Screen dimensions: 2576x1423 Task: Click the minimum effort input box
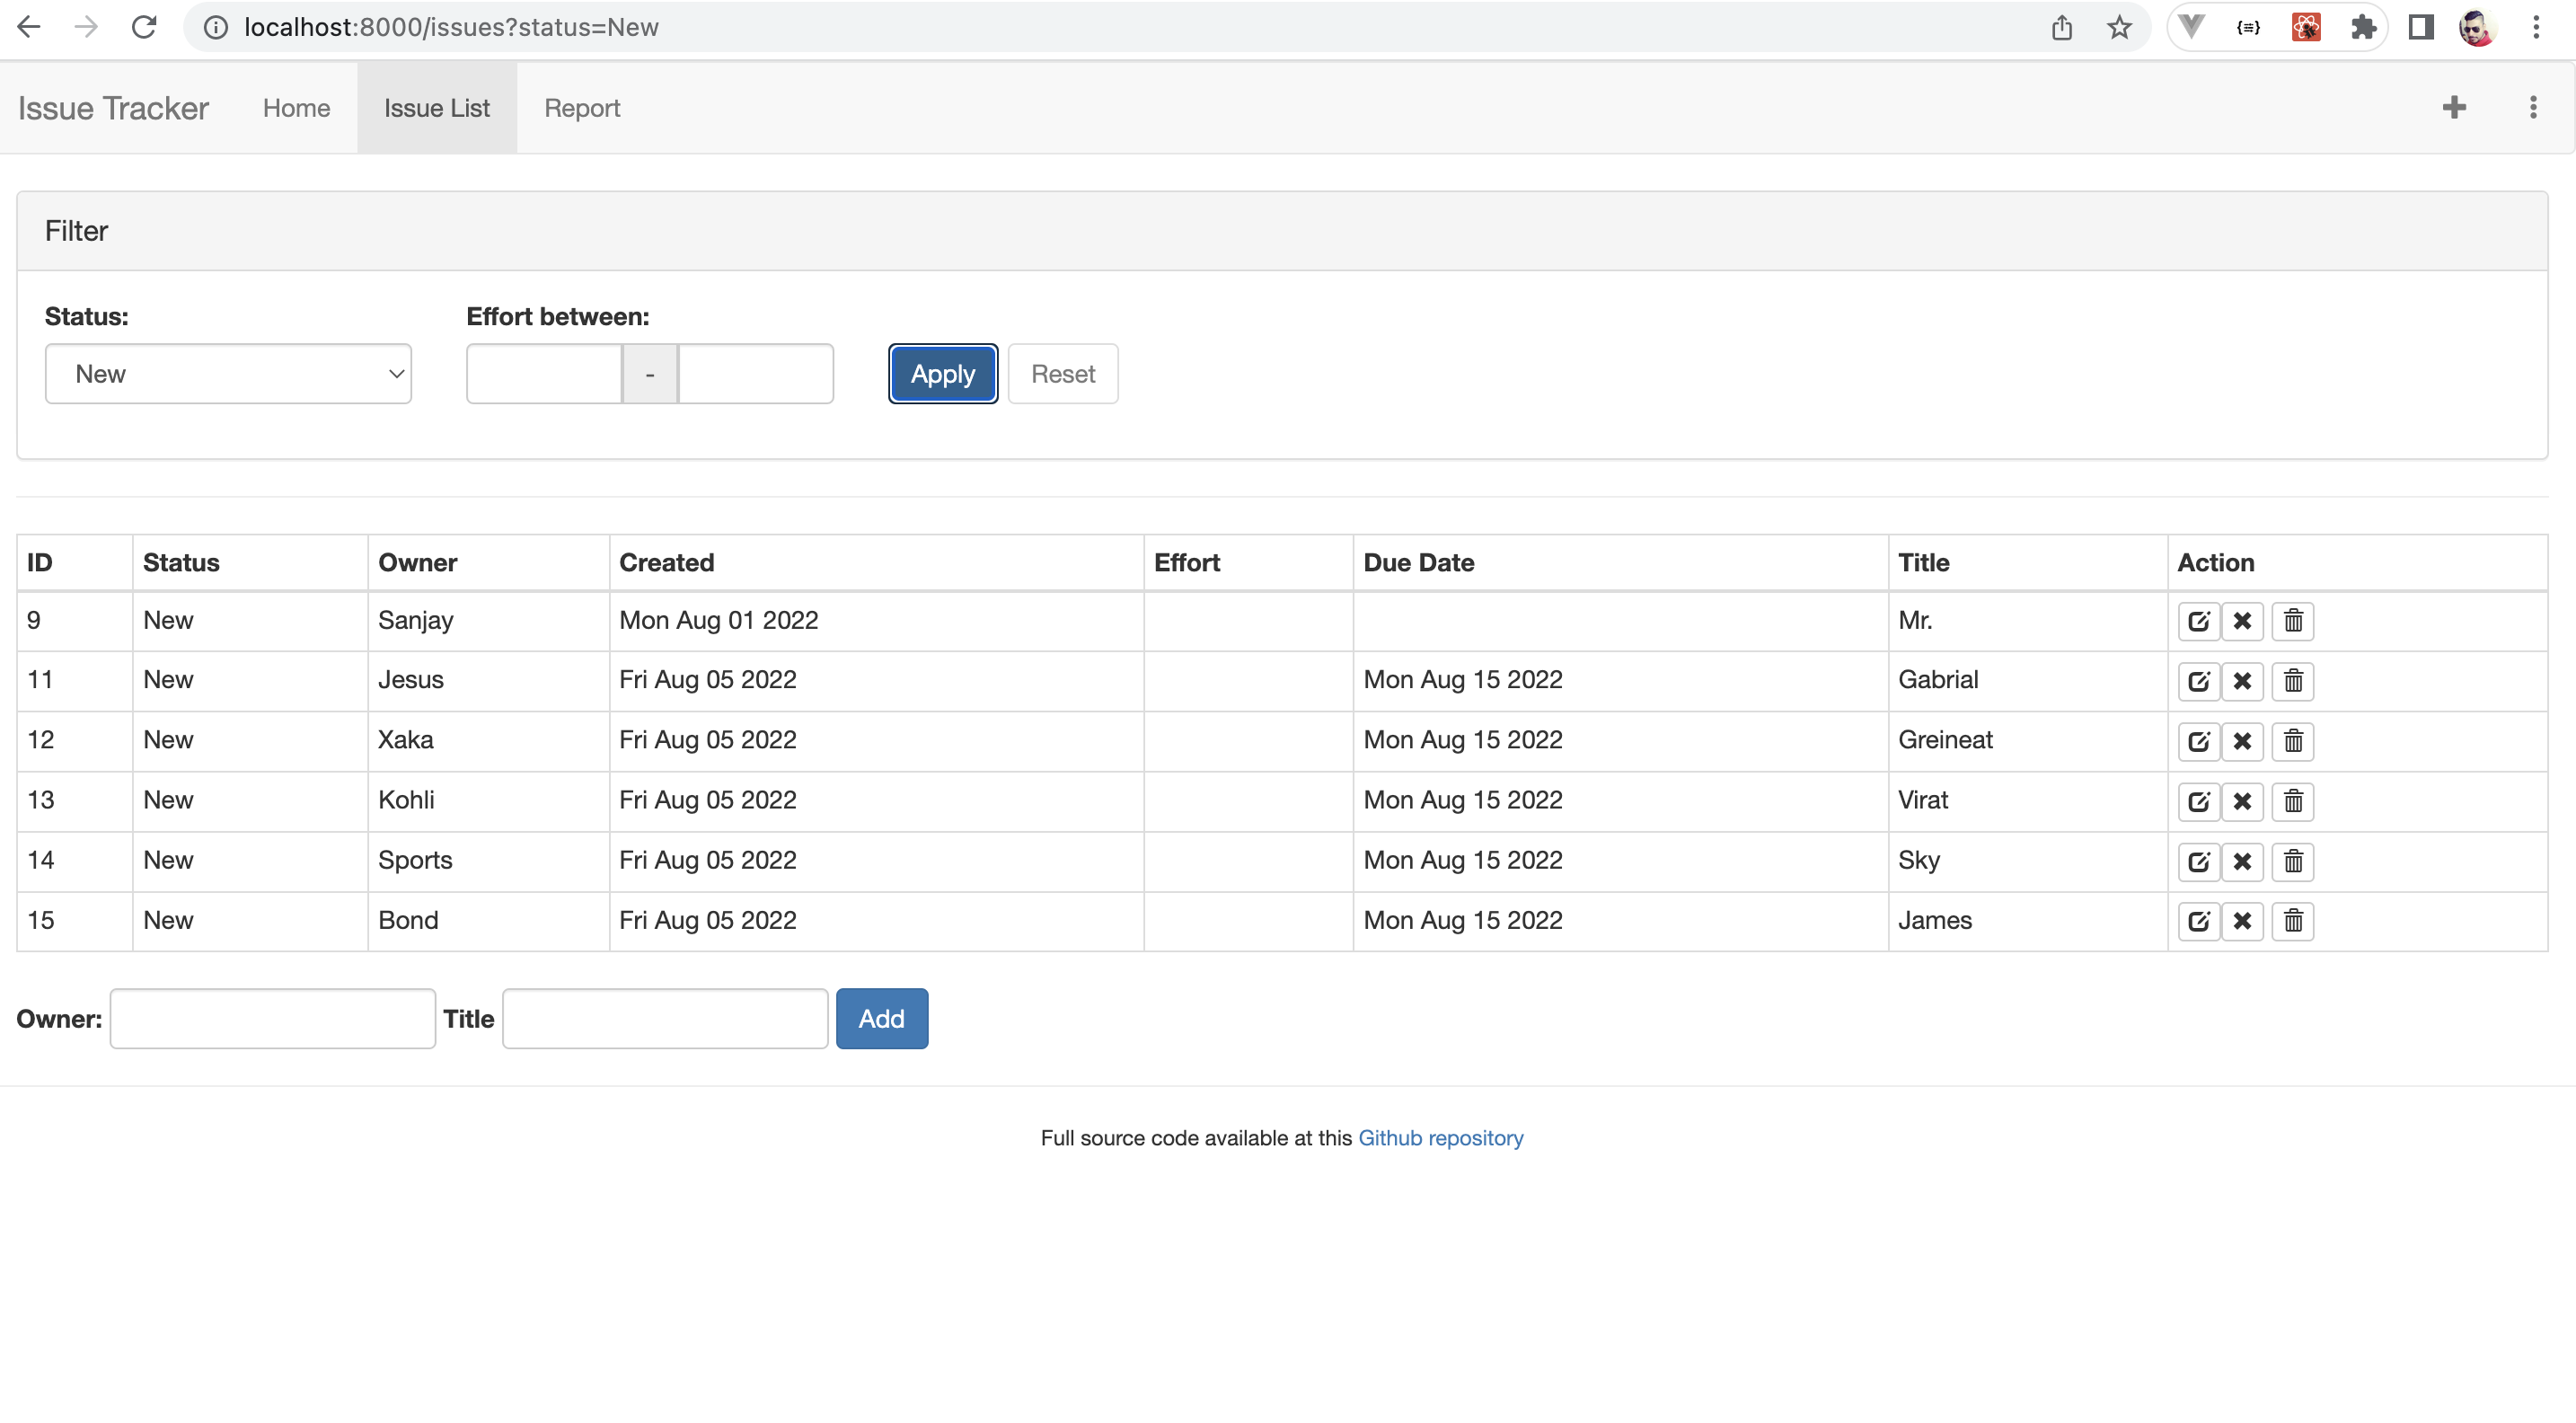point(544,374)
